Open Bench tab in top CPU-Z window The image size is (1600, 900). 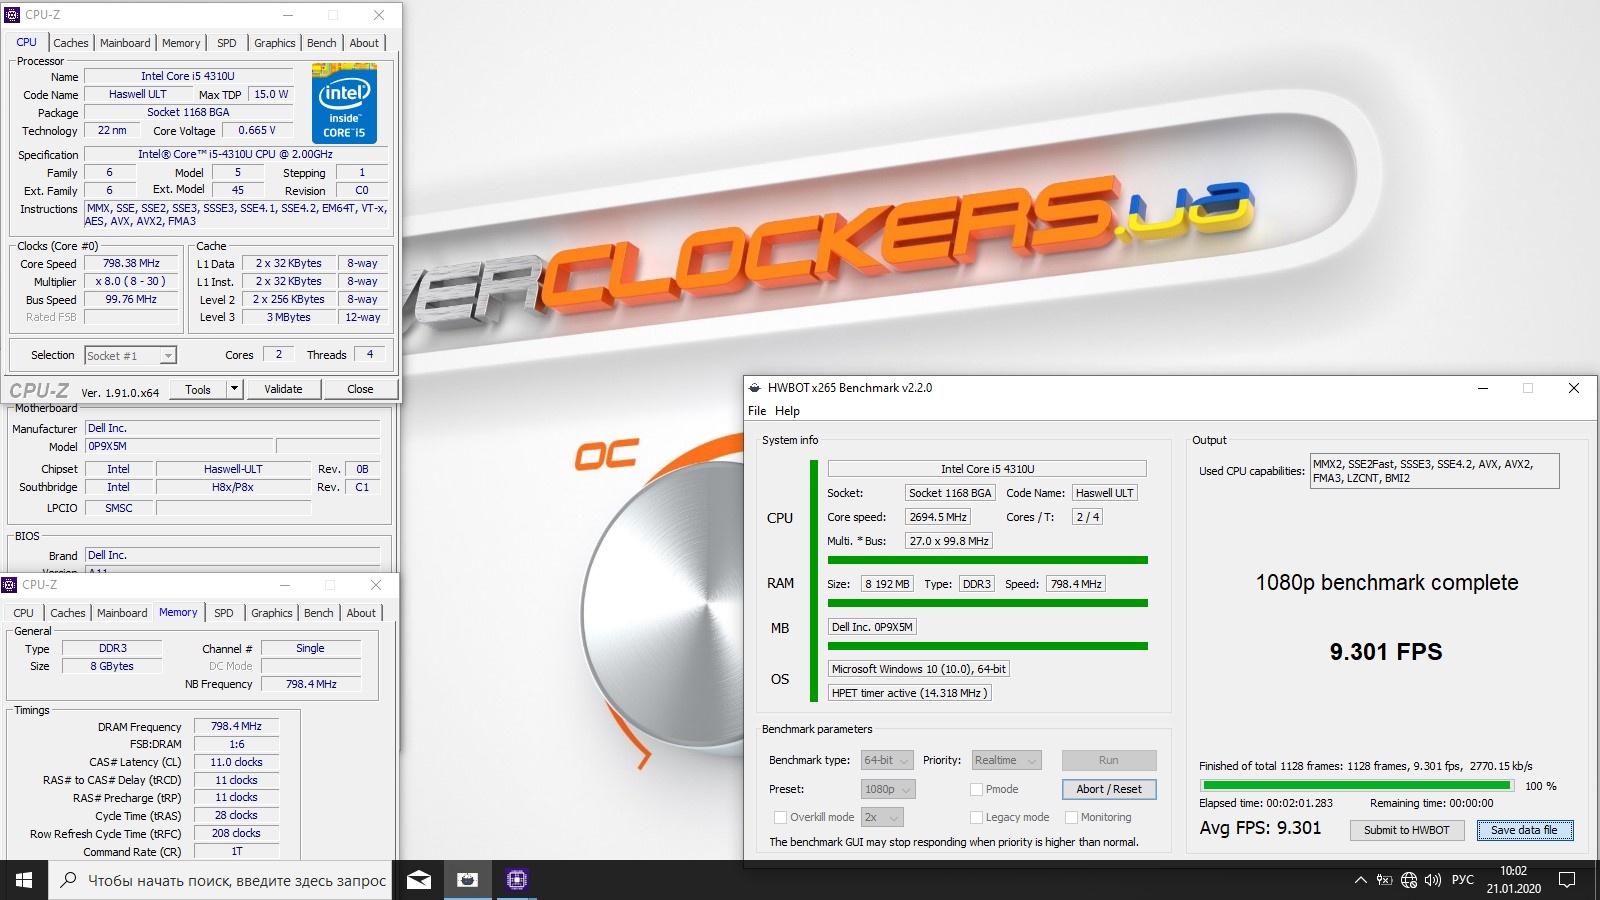(321, 43)
